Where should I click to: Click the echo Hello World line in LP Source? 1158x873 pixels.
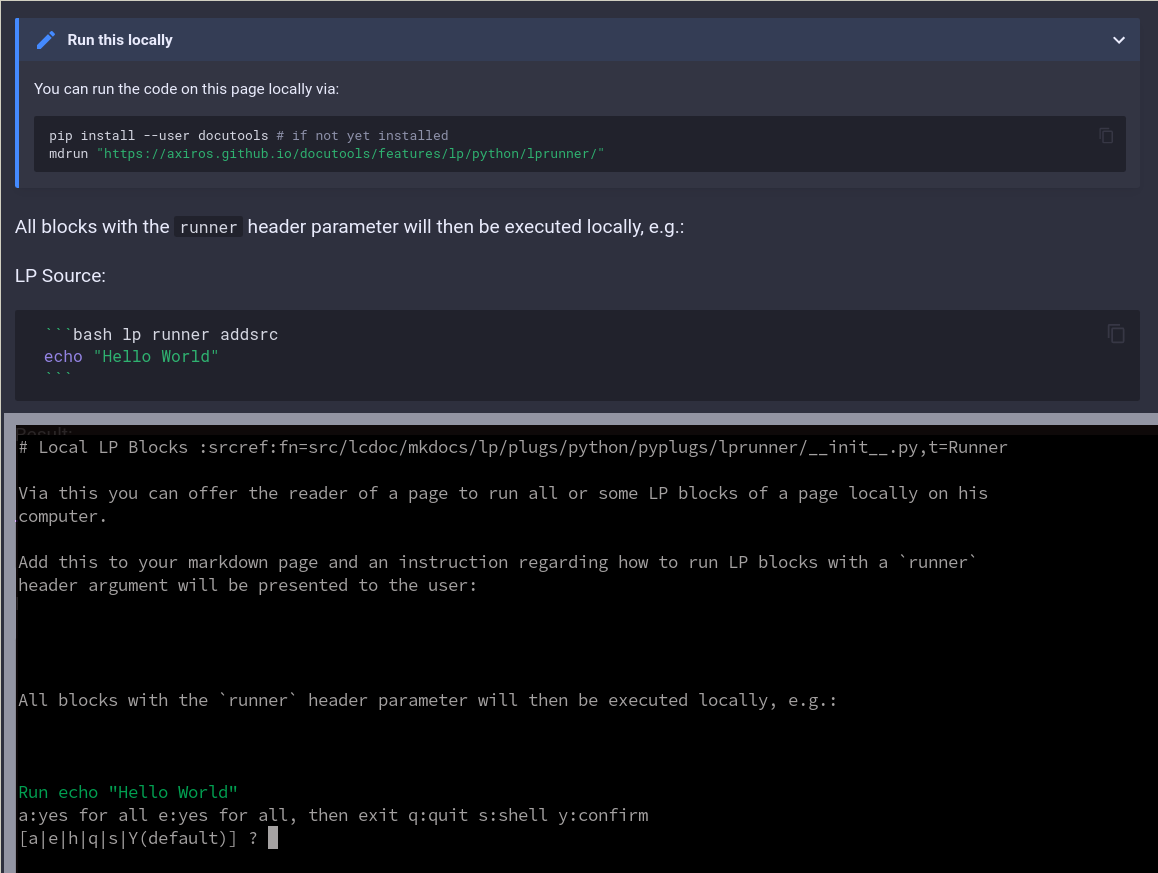point(130,355)
